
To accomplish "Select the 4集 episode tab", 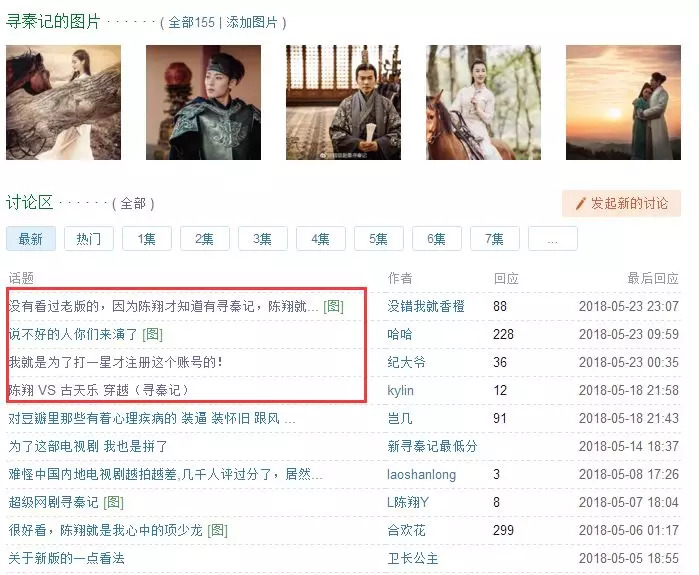I will pos(321,239).
